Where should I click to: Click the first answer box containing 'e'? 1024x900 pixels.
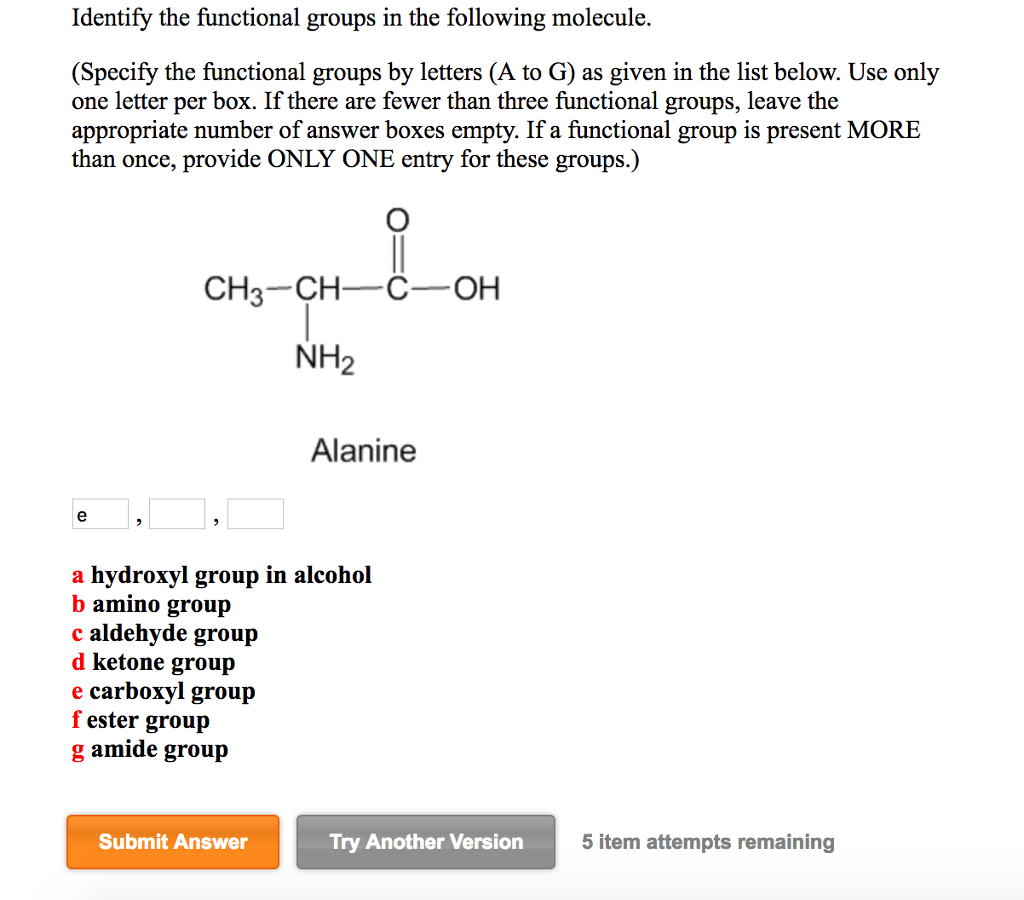click(100, 513)
